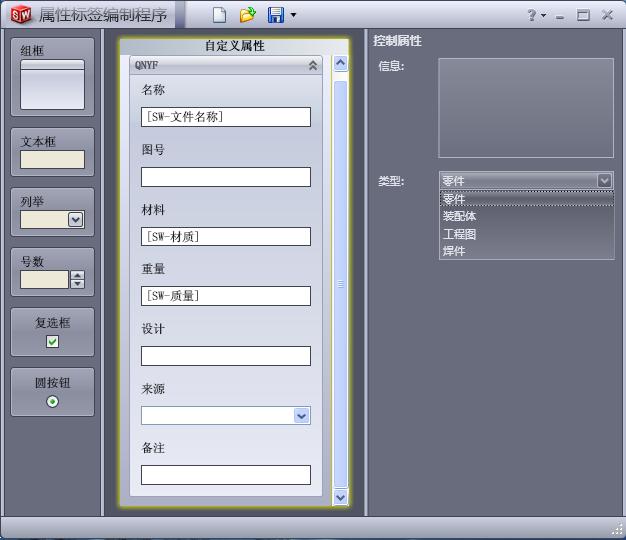Click the 名称 input field
Image resolution: width=626 pixels, height=540 pixels.
(226, 117)
